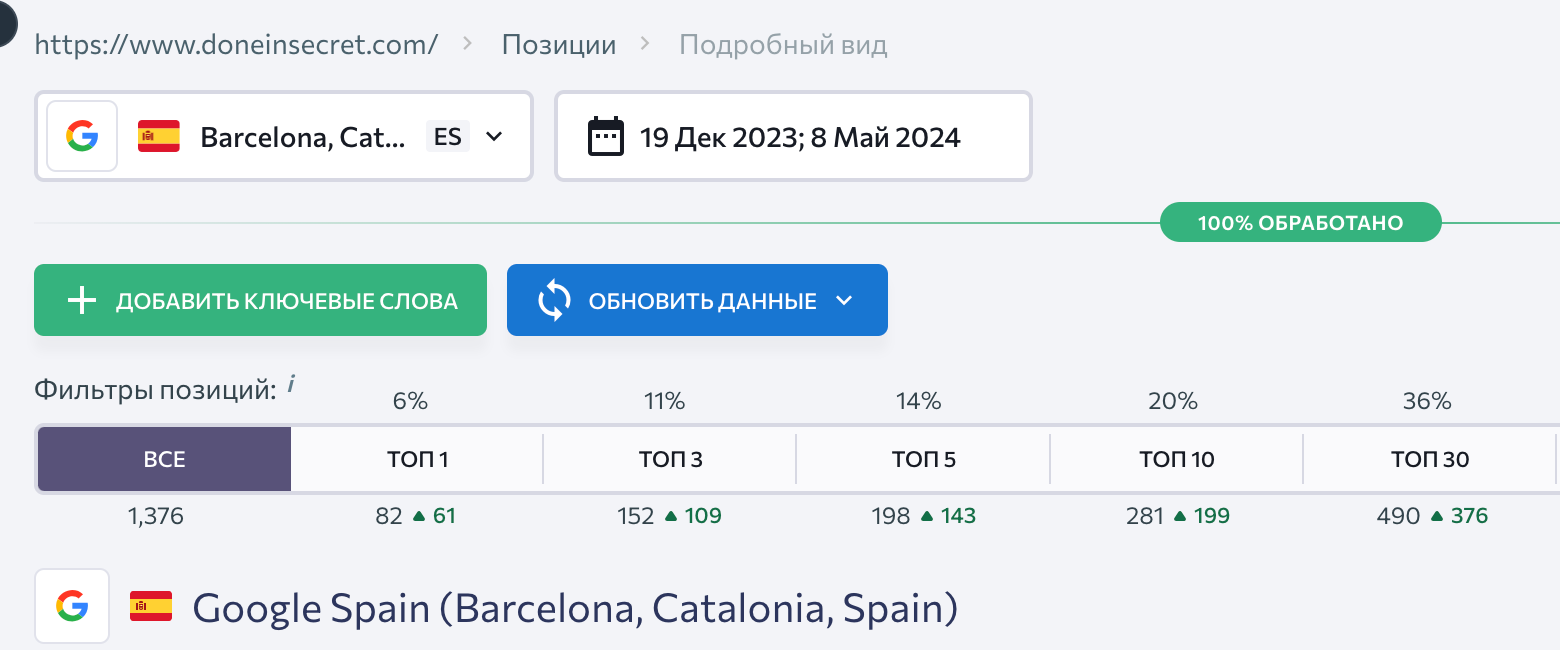This screenshot has height=650, width=1560.
Task: Click the Spain flag icon in location selector
Action: 159,136
